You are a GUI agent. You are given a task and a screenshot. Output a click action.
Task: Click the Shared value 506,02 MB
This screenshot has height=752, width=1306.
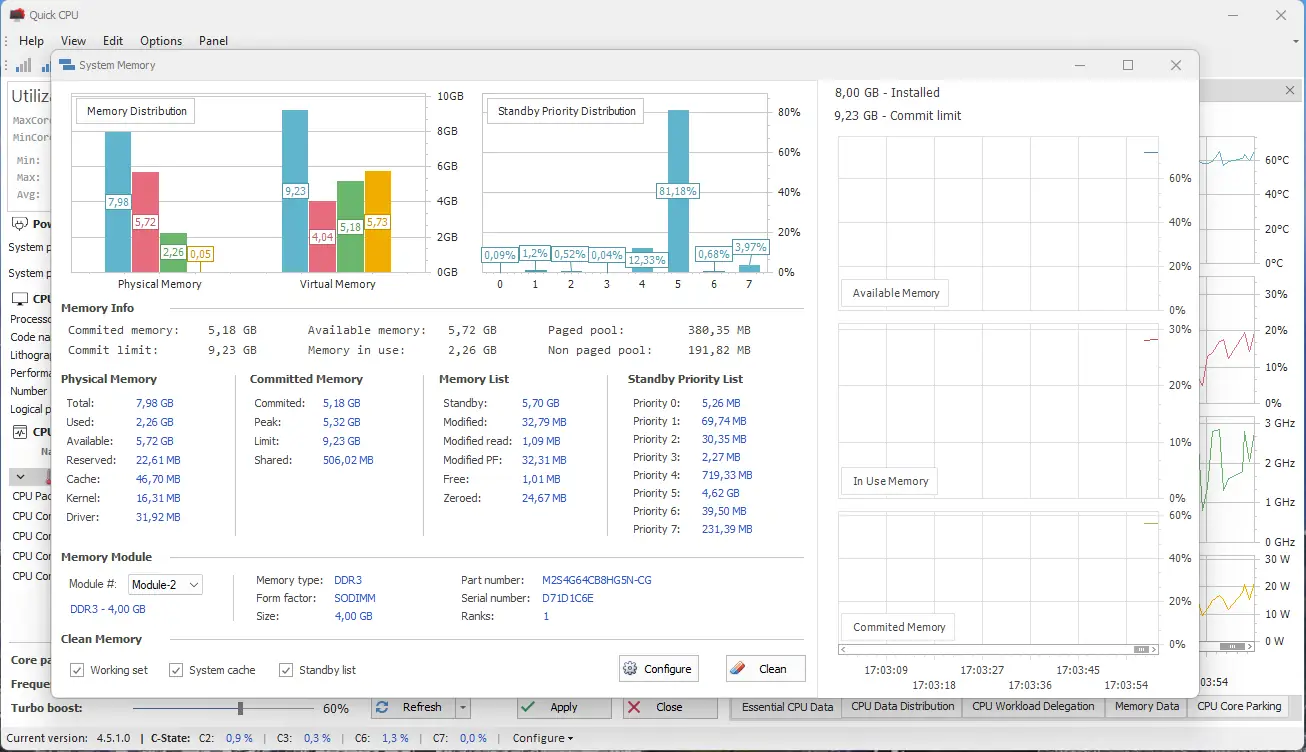pyautogui.click(x=348, y=460)
